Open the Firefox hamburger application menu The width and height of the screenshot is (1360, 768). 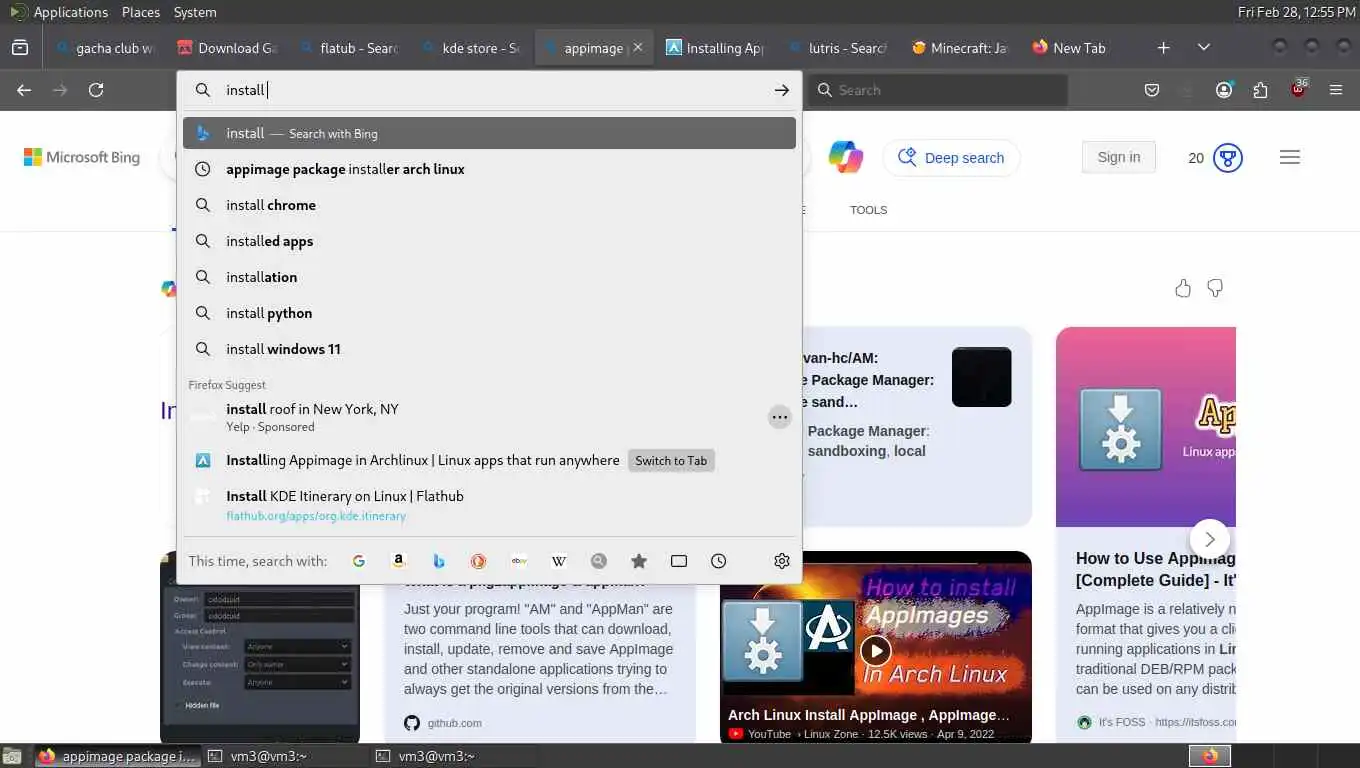click(1336, 90)
